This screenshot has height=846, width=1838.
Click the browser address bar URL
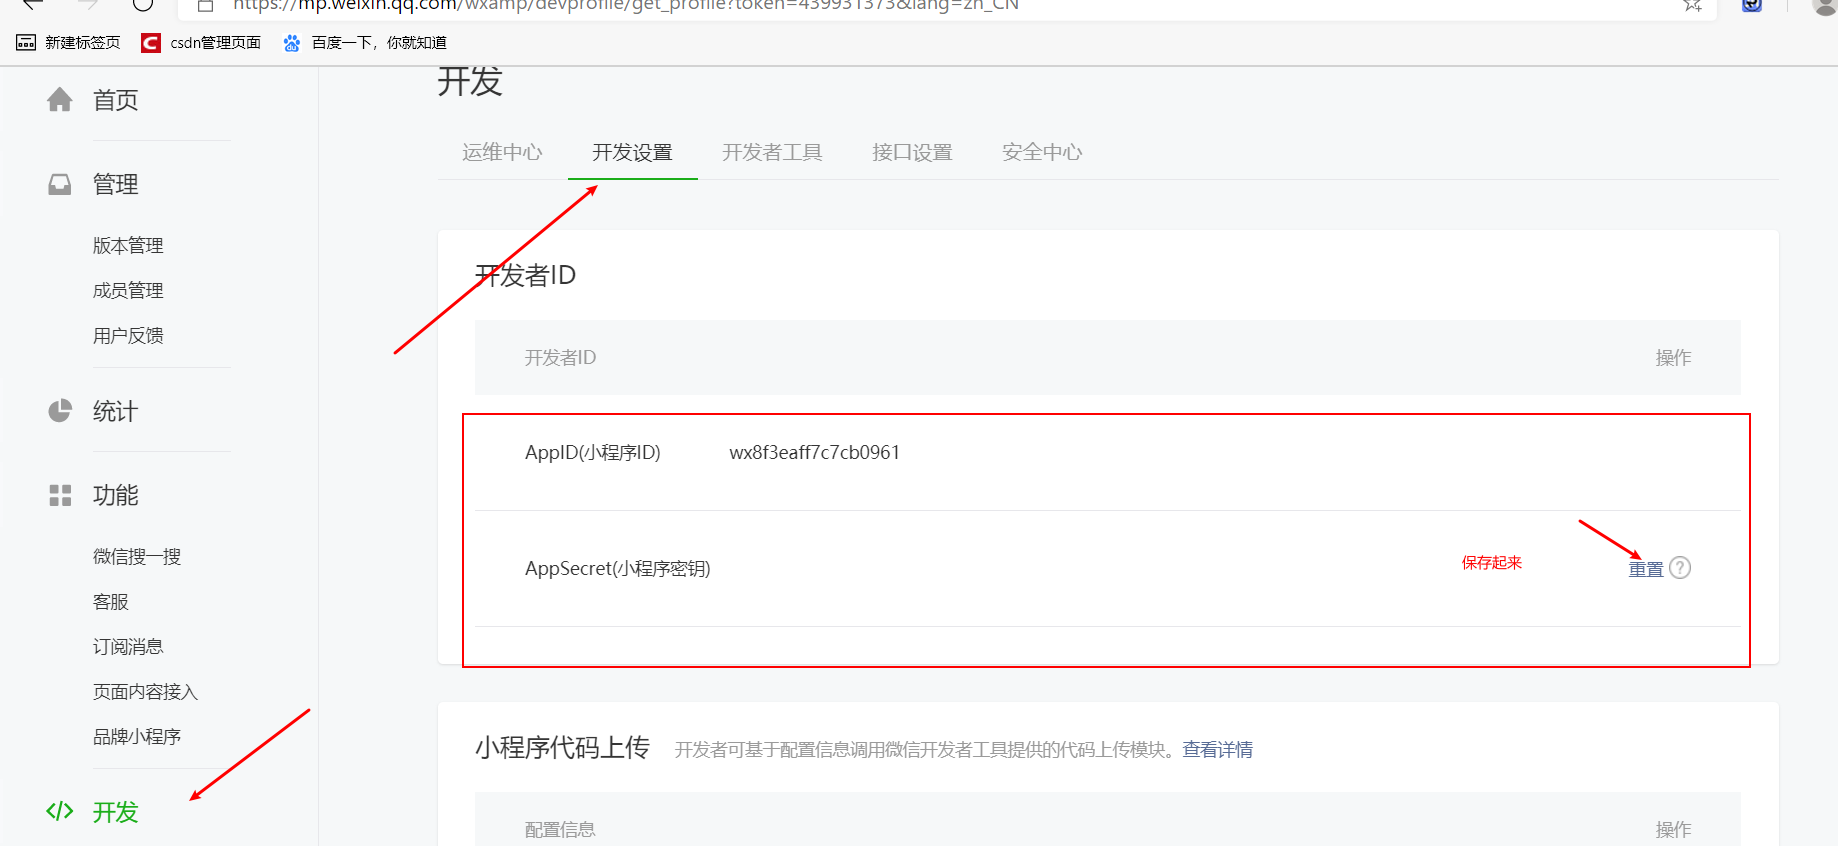(626, 5)
